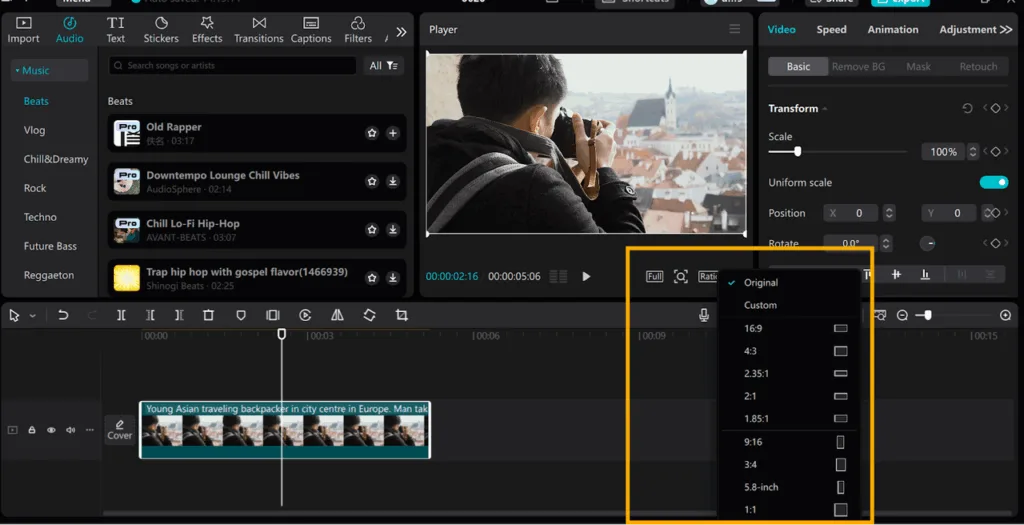Favorite the Chill Lo-Fi Hip-Hop track
Screen dimensions: 1024x525
(372, 230)
